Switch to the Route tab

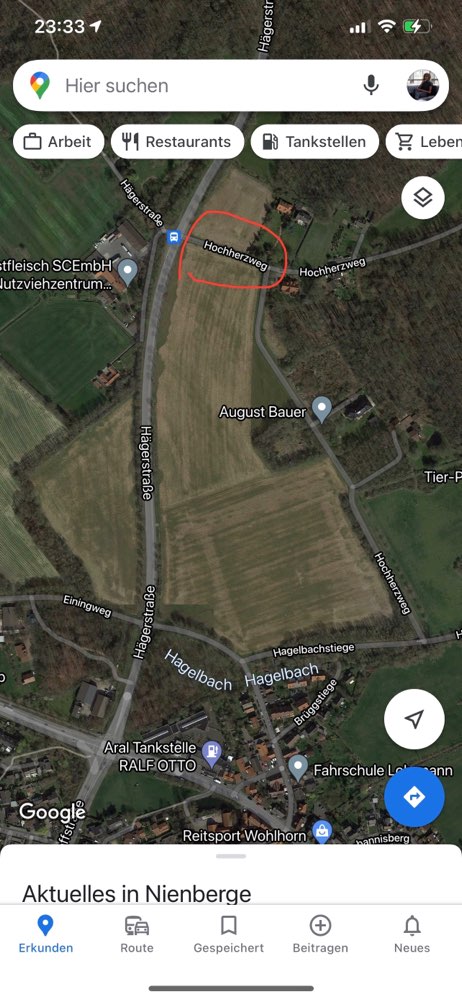(x=137, y=934)
